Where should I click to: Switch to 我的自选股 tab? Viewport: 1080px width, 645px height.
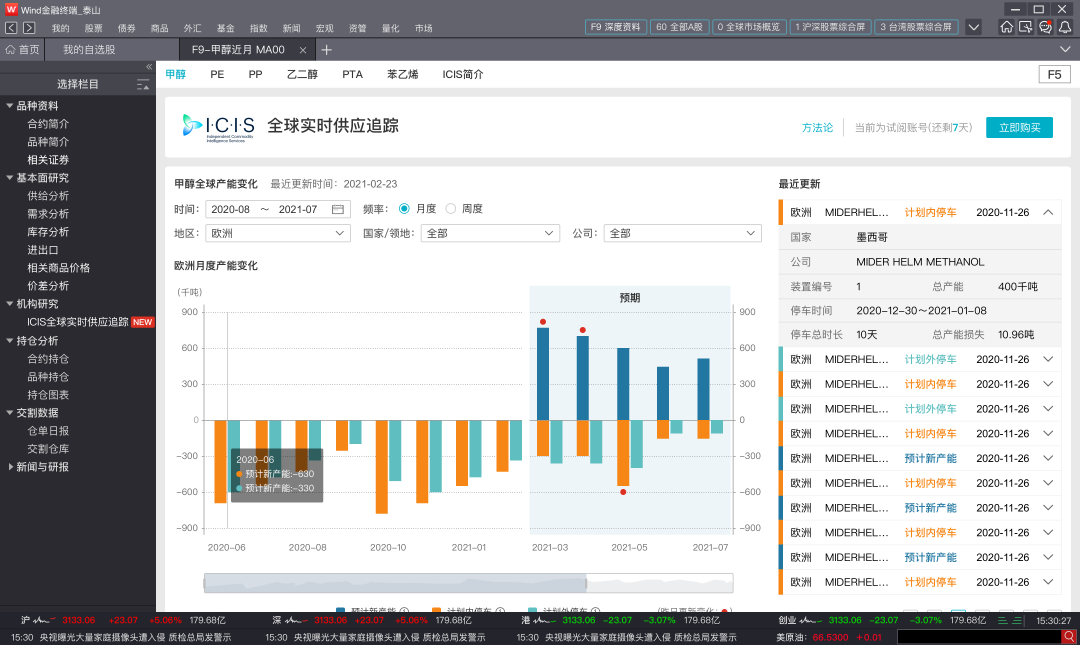point(89,50)
